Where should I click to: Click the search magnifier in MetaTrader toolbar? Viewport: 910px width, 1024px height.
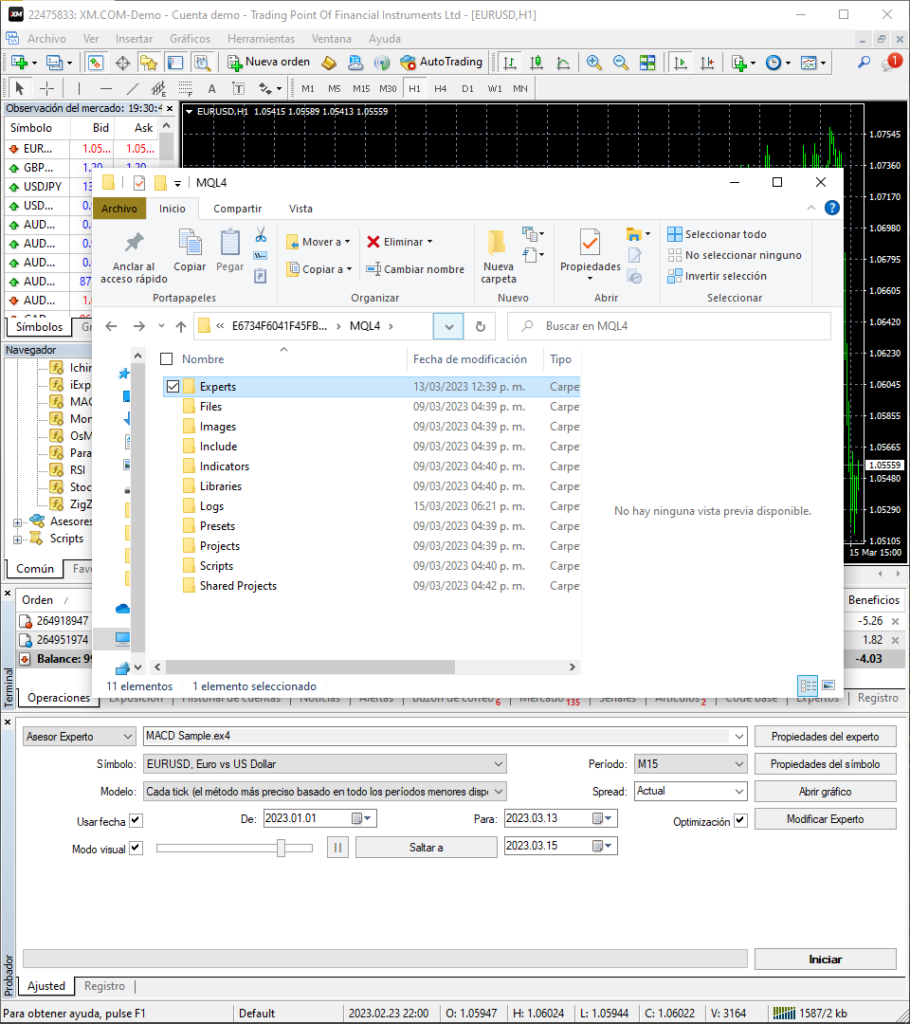tap(864, 63)
